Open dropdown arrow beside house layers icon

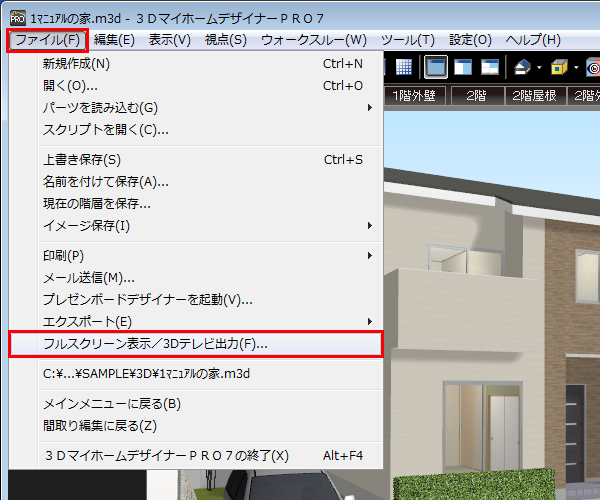(x=539, y=68)
